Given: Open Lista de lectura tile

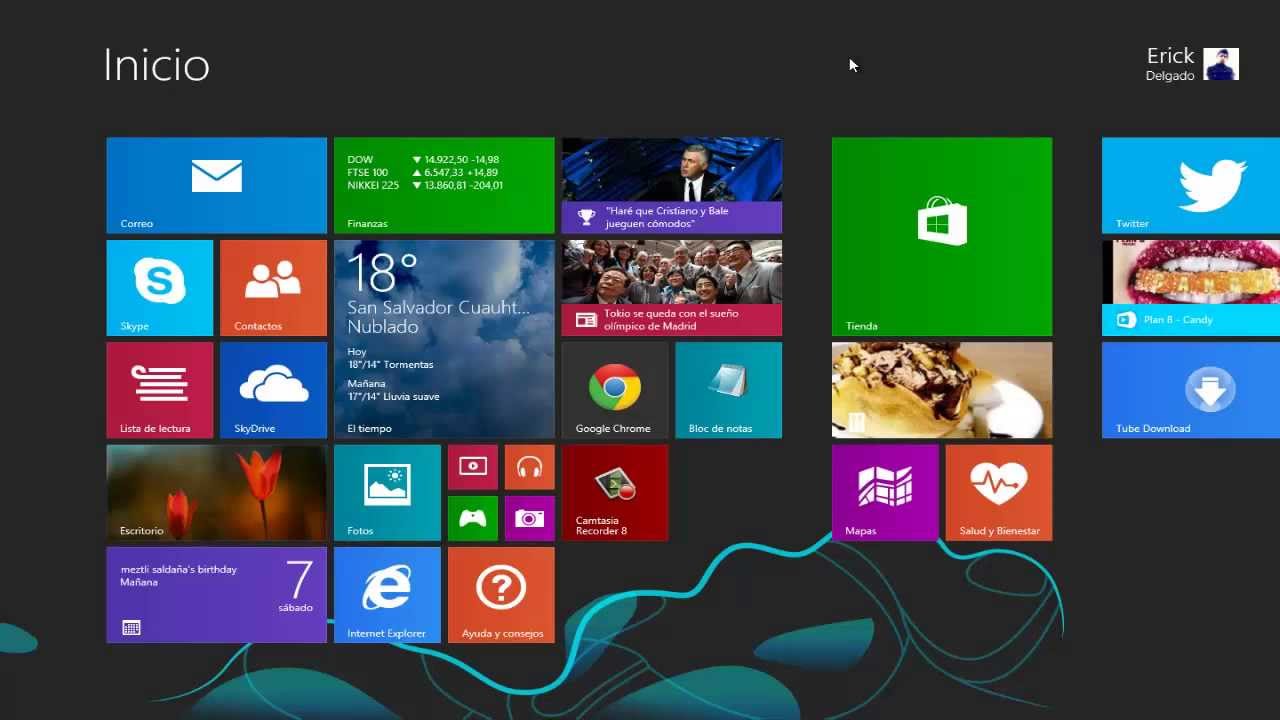Looking at the screenshot, I should click(x=160, y=390).
